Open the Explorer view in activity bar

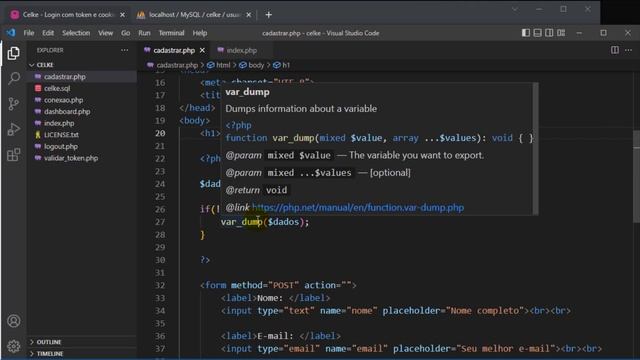(13, 53)
